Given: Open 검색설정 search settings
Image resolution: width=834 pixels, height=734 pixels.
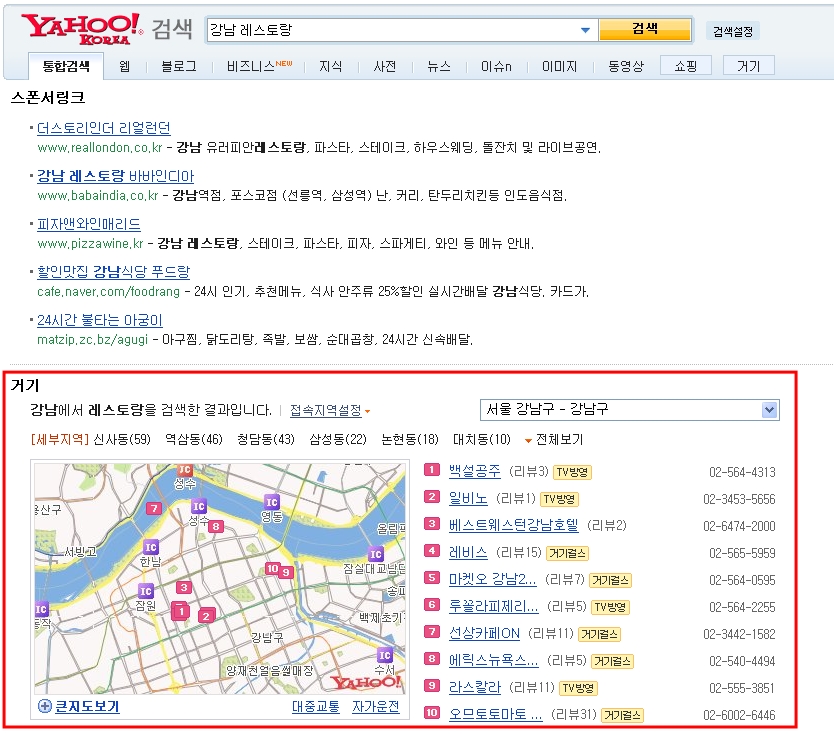Looking at the screenshot, I should click(x=733, y=31).
